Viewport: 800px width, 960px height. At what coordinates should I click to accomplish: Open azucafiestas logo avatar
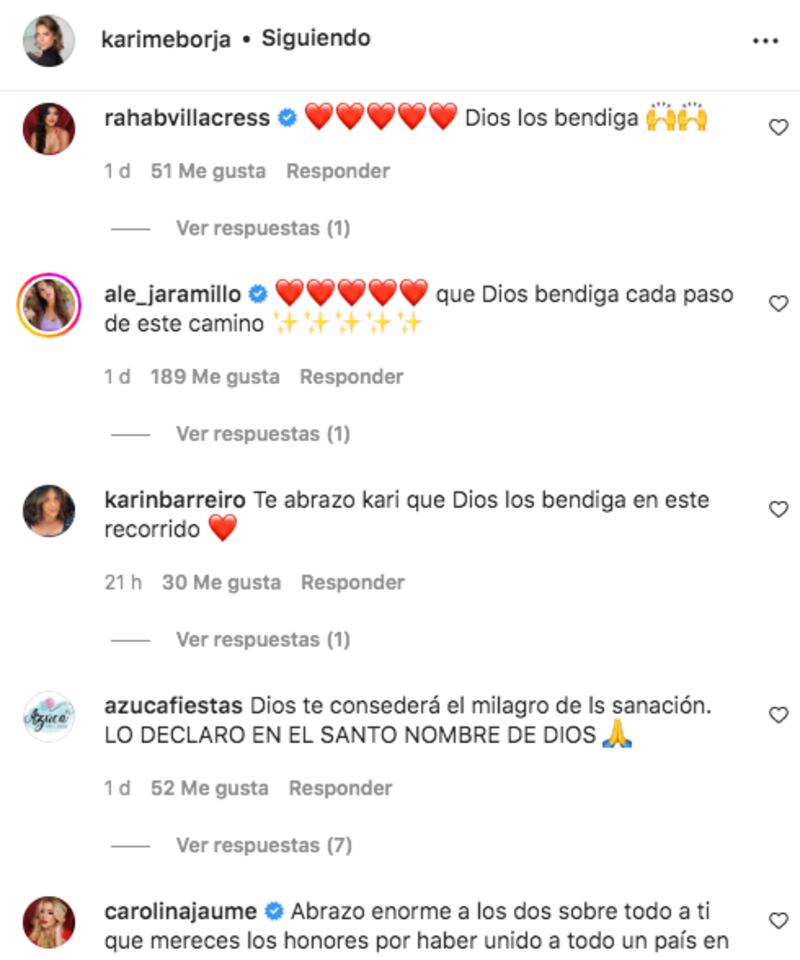click(48, 716)
